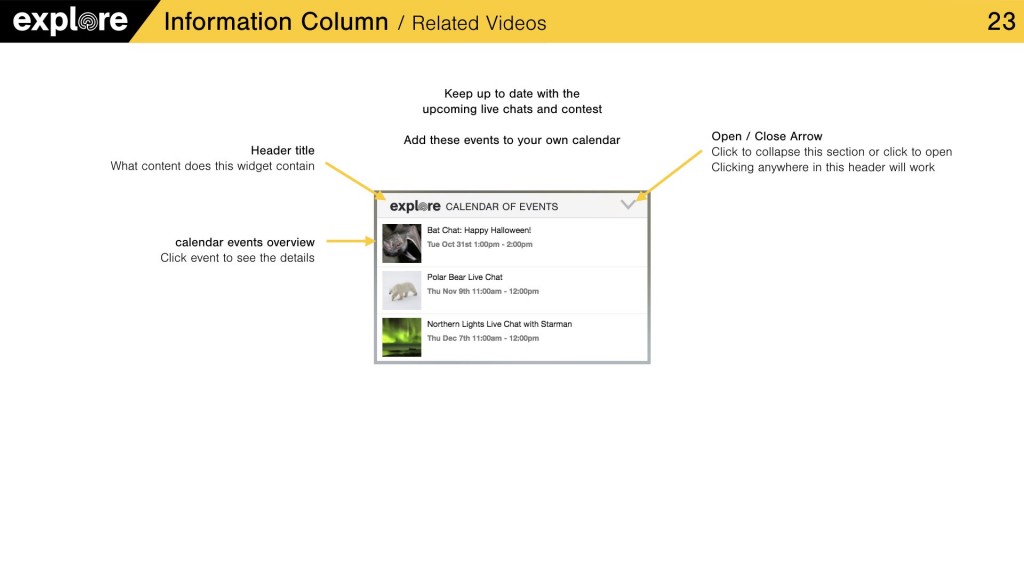Click the 'Information Column' slide title

tap(275, 21)
